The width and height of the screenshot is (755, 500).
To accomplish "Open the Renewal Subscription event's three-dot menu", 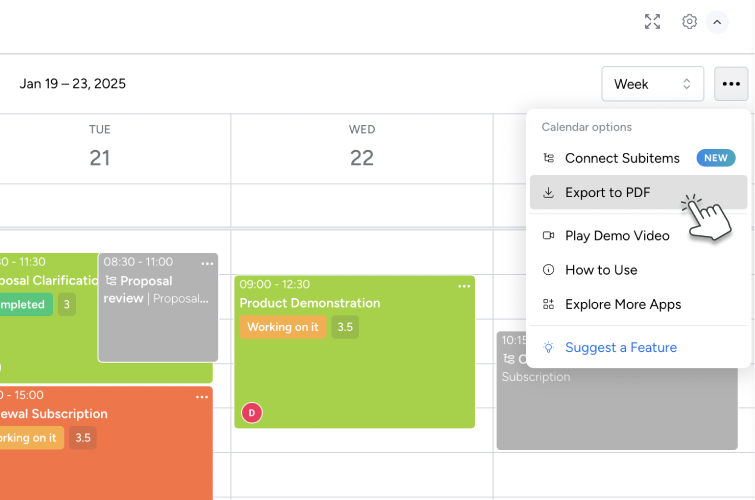I will point(202,397).
